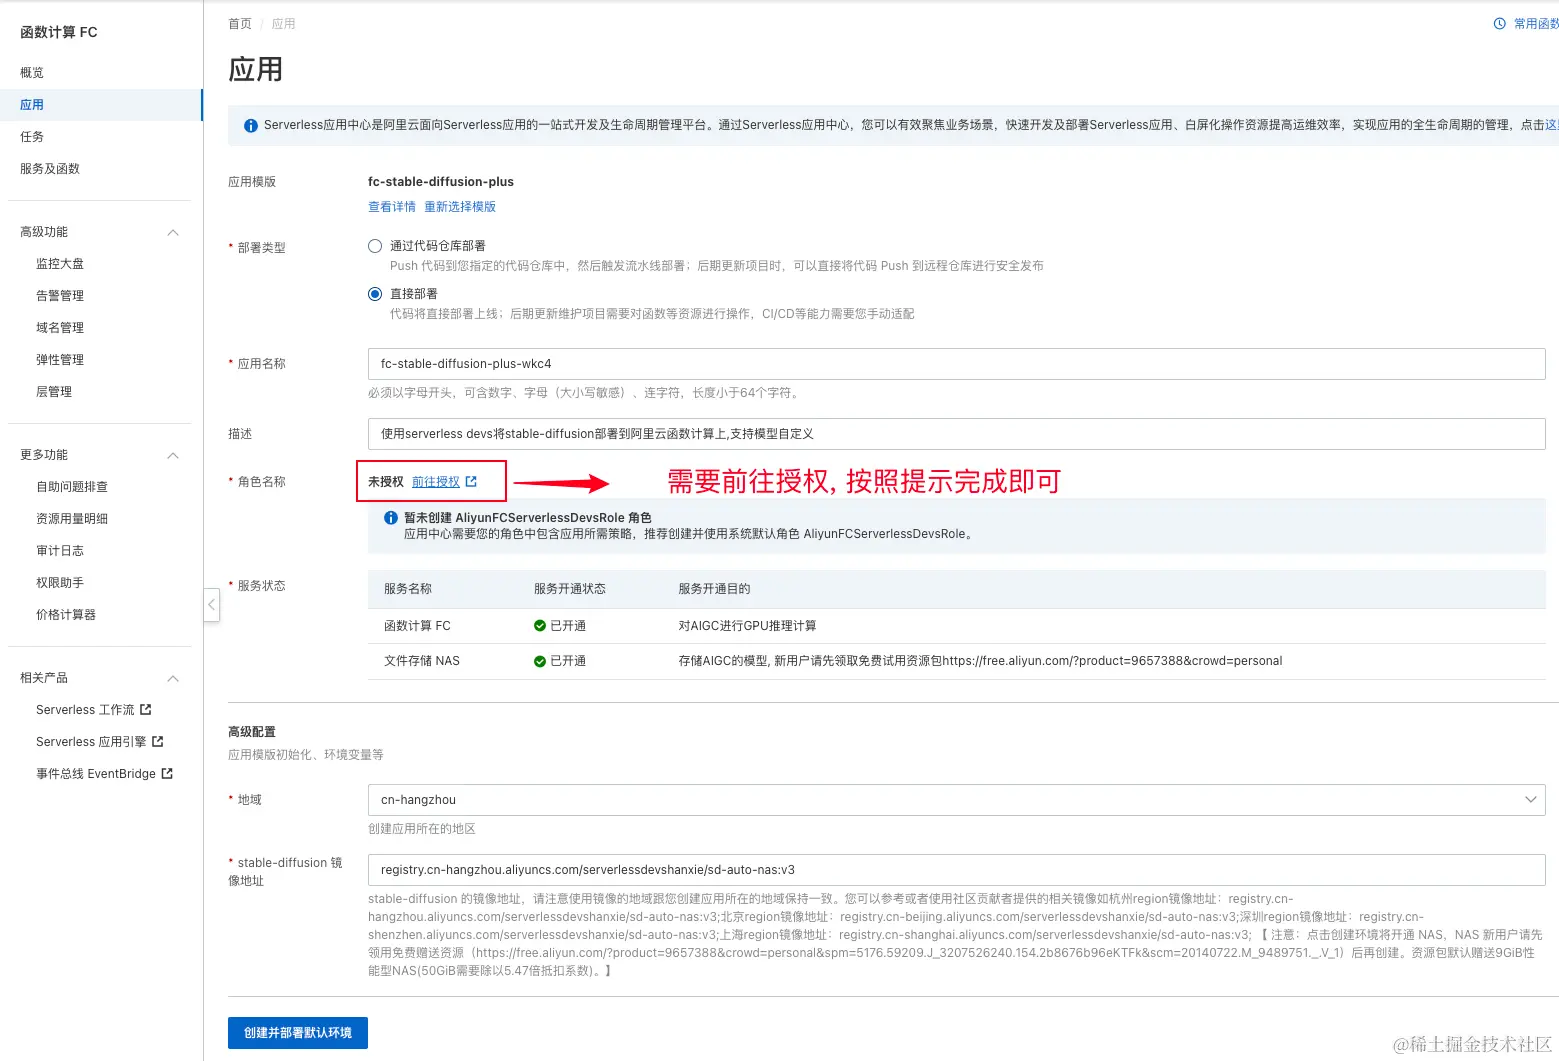1559x1061 pixels.
Task: Click the external link icon next to Serverless 应用引擎
Action: click(158, 742)
